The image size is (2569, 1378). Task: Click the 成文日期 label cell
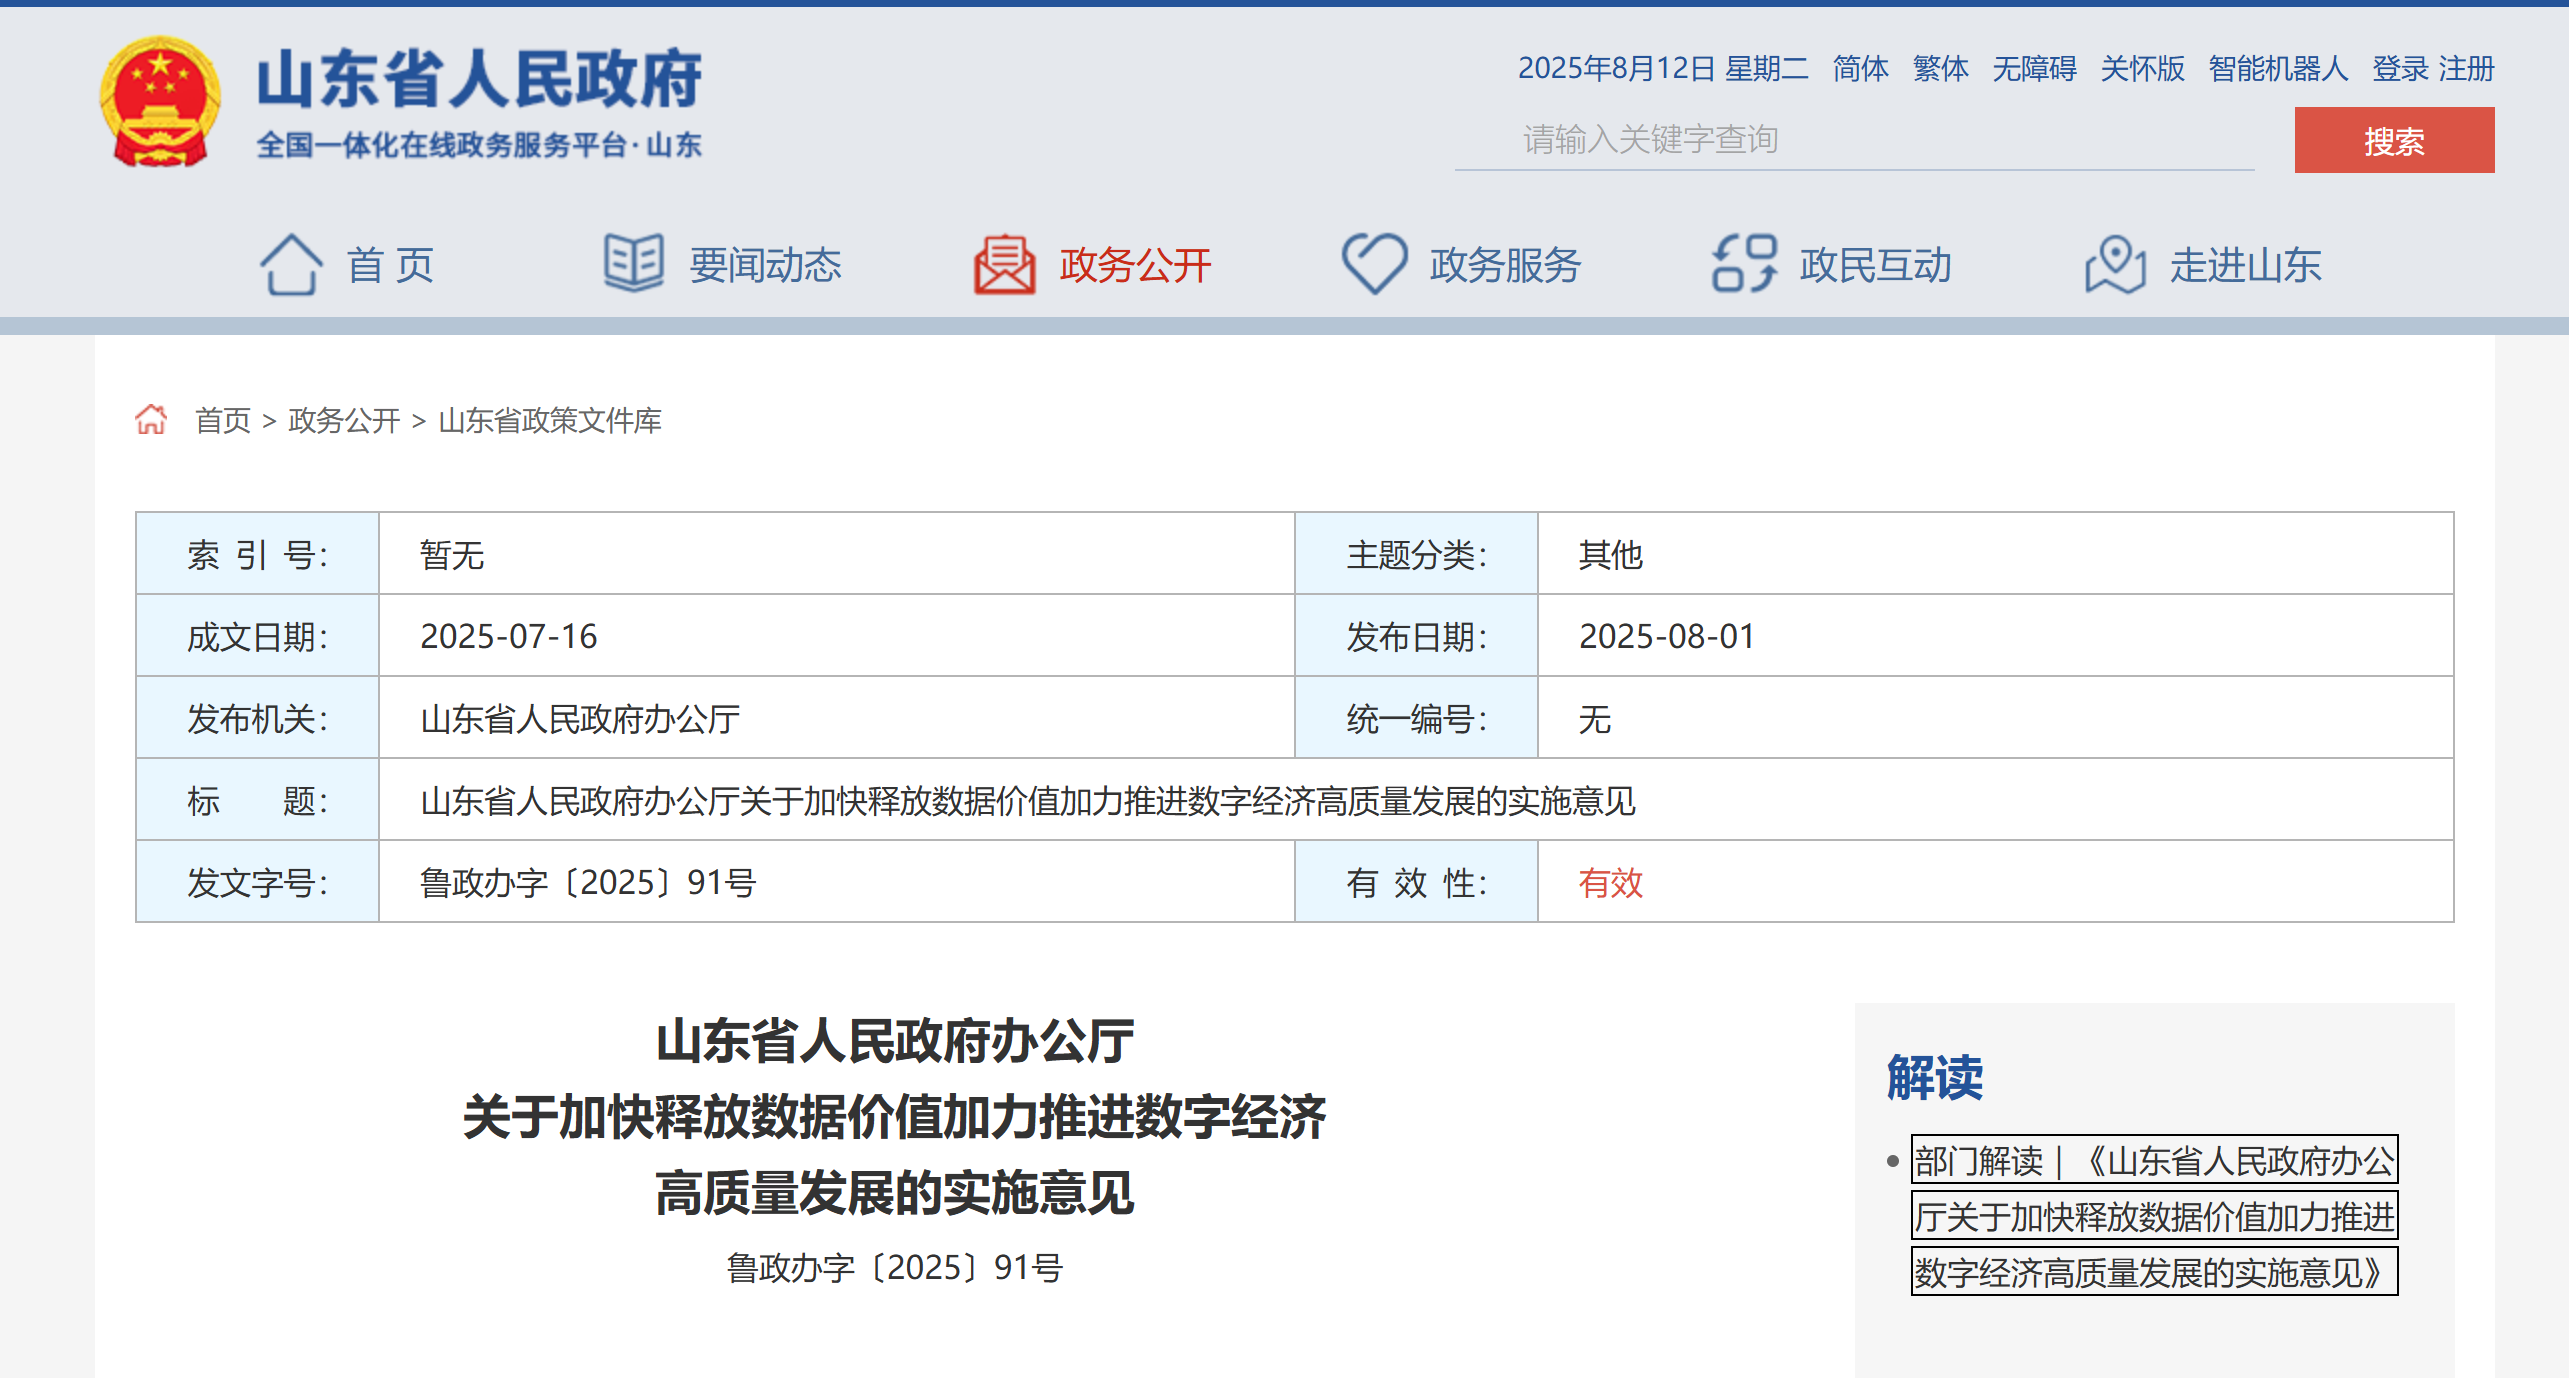tap(258, 636)
